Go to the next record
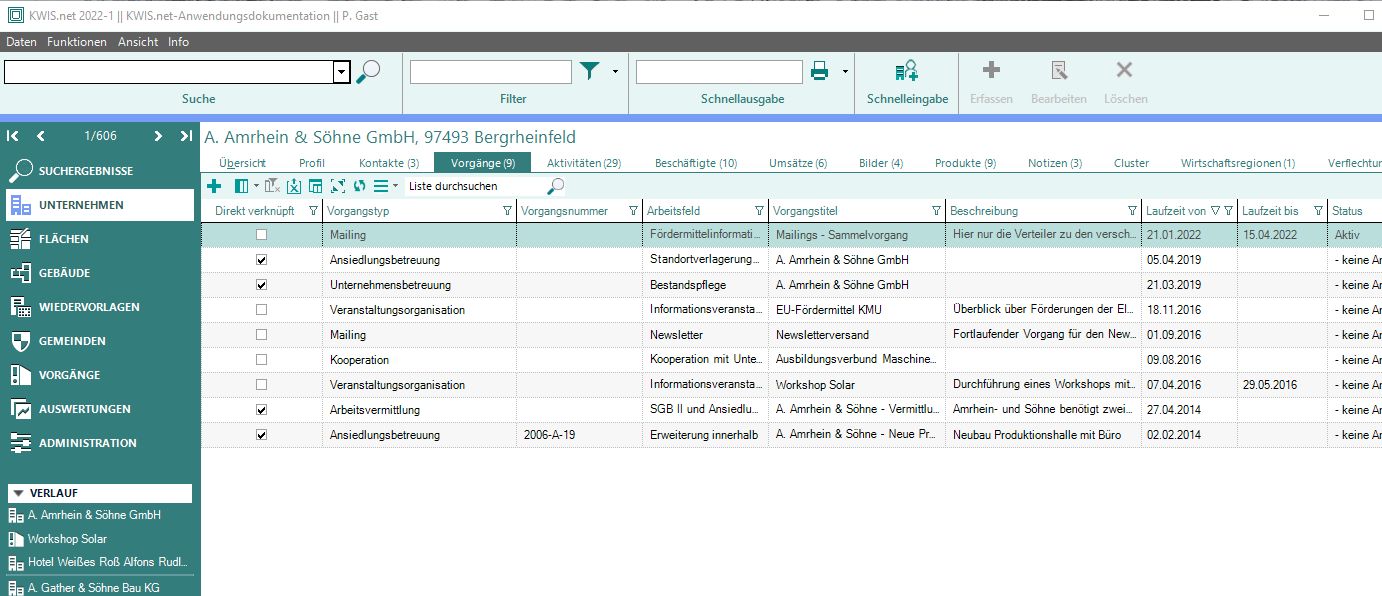The image size is (1382, 596). (158, 136)
